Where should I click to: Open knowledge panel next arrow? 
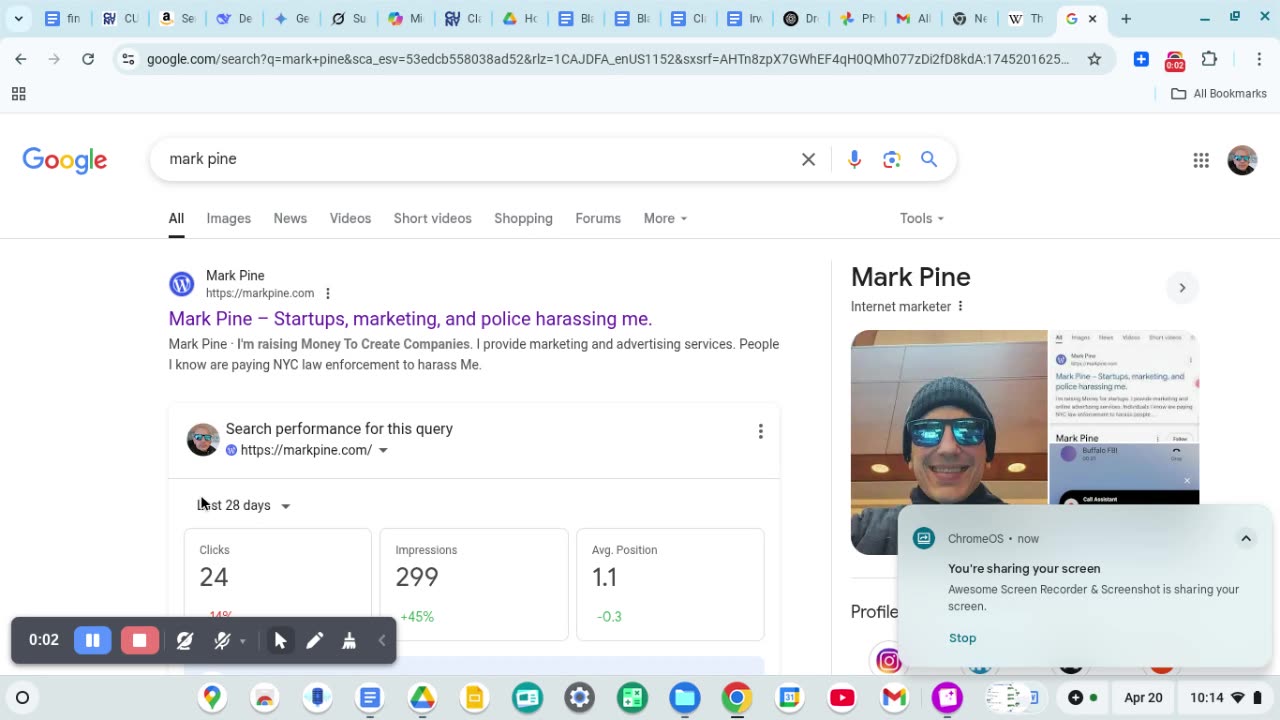[x=1182, y=288]
